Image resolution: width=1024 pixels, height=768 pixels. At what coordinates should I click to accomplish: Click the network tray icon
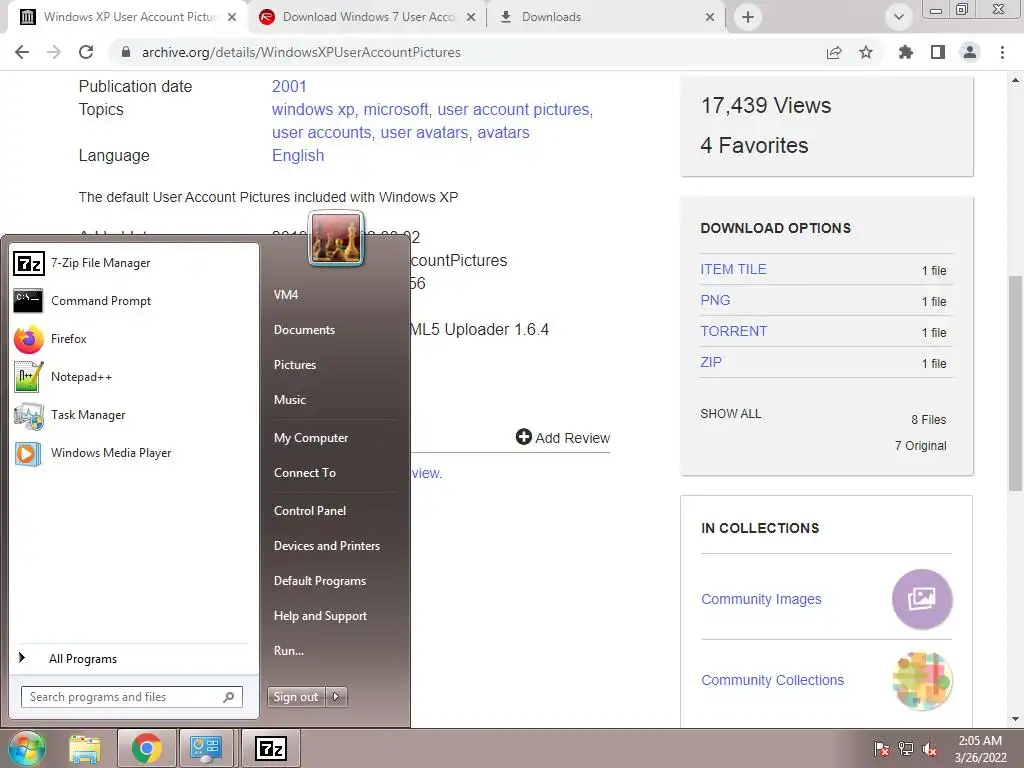click(906, 749)
